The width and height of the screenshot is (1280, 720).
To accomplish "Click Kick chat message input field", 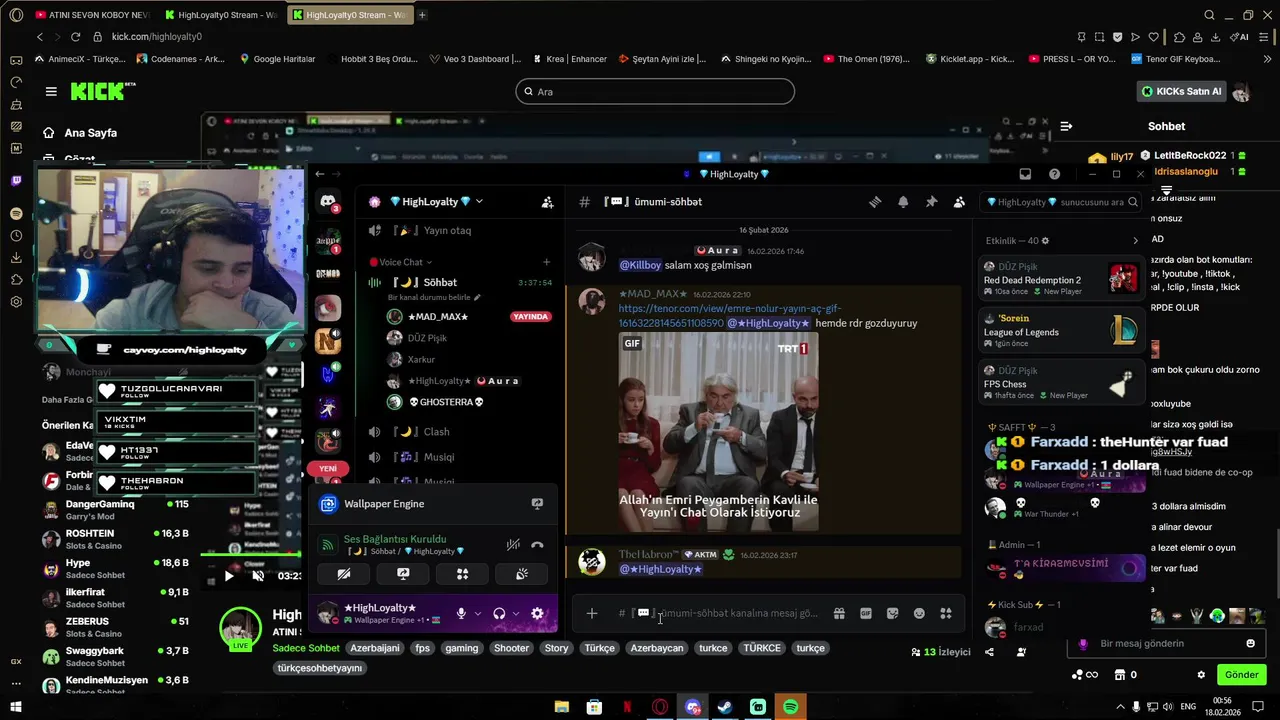I will (1165, 643).
